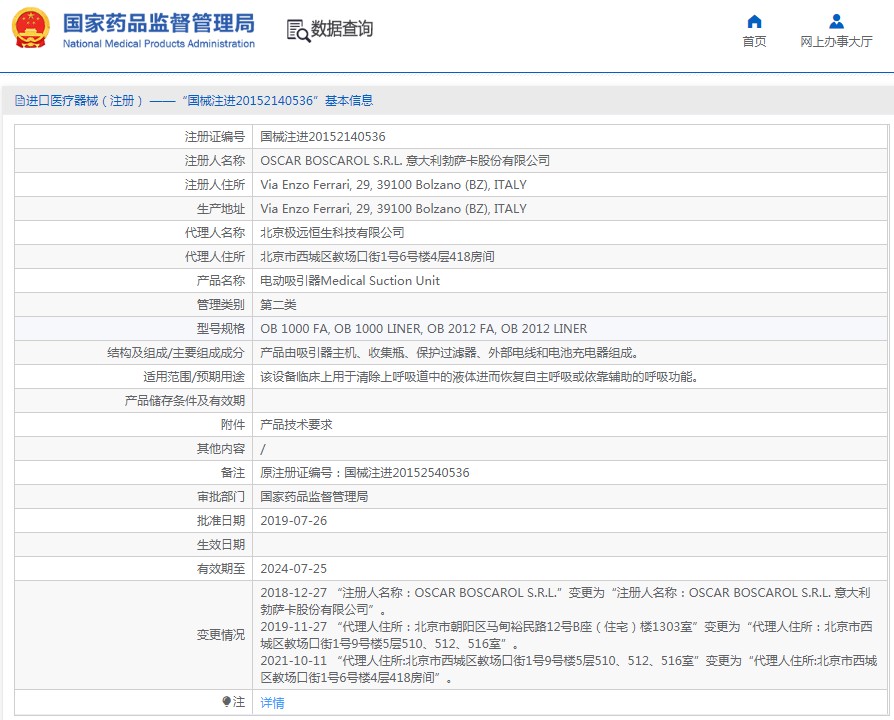Click the 产品技术要求 attachment value
894x720 pixels.
point(296,425)
